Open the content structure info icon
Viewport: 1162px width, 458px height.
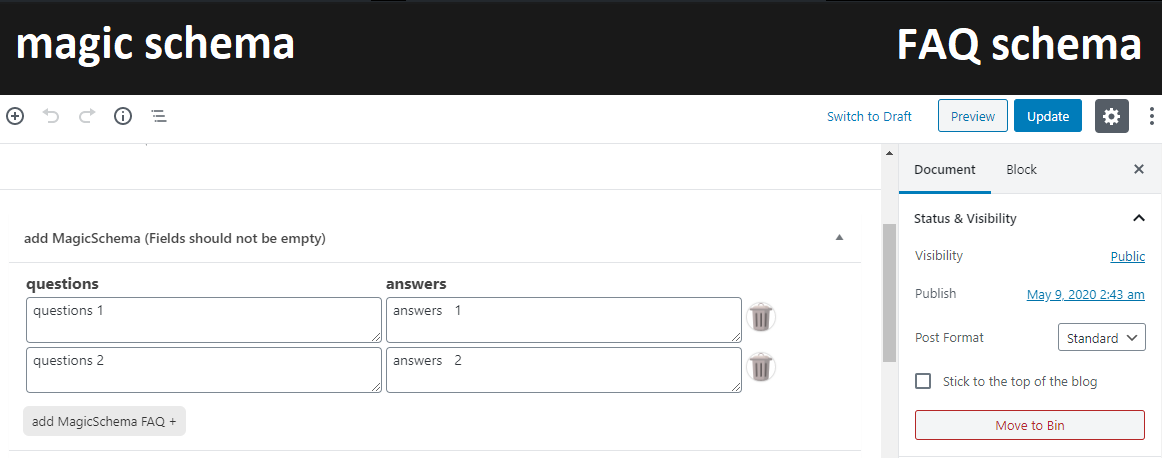pyautogui.click(x=123, y=116)
